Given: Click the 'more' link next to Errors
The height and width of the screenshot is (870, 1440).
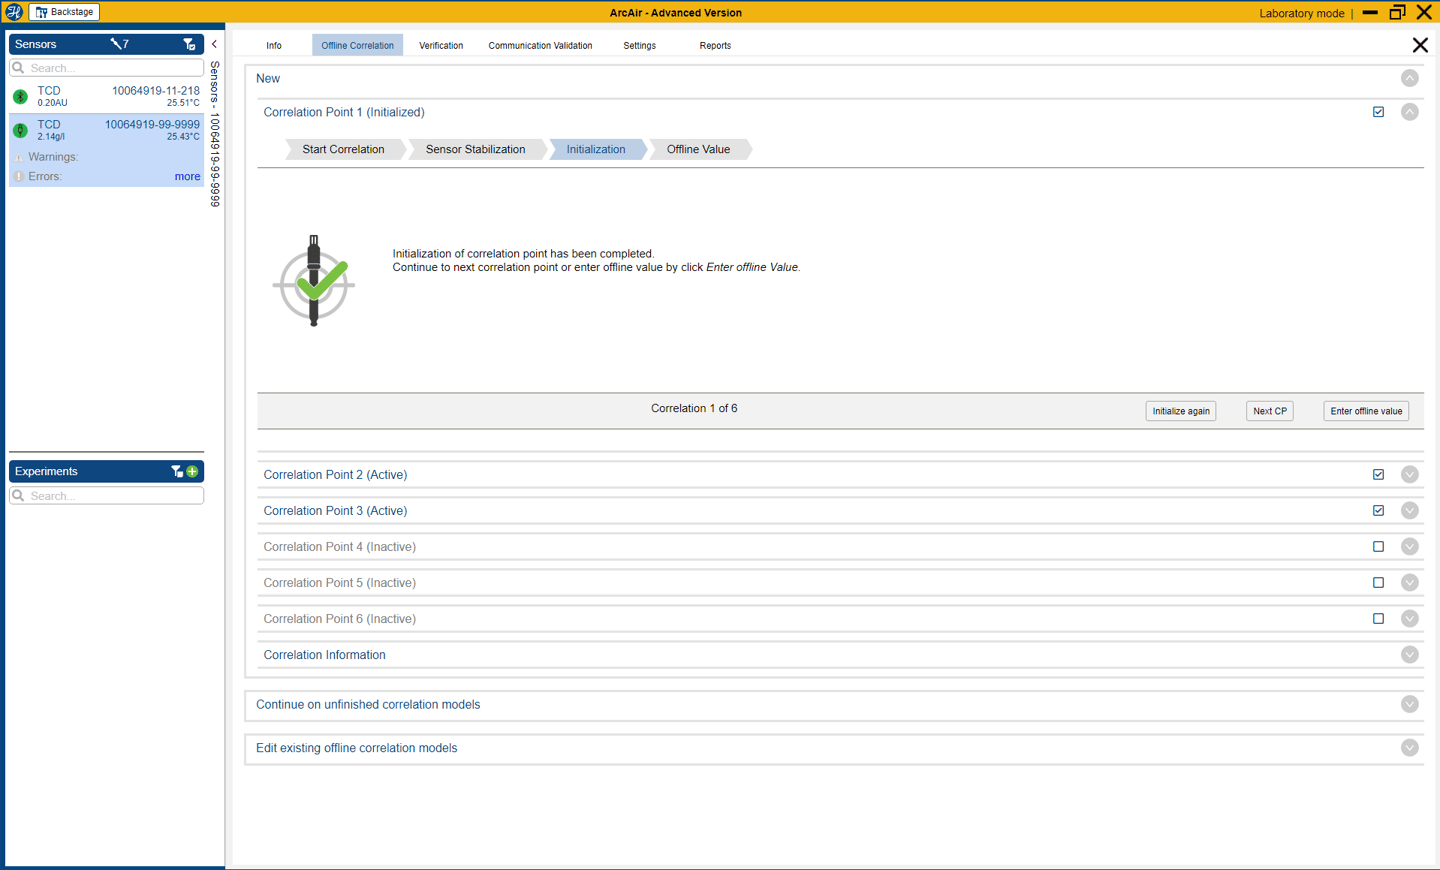Looking at the screenshot, I should point(187,176).
